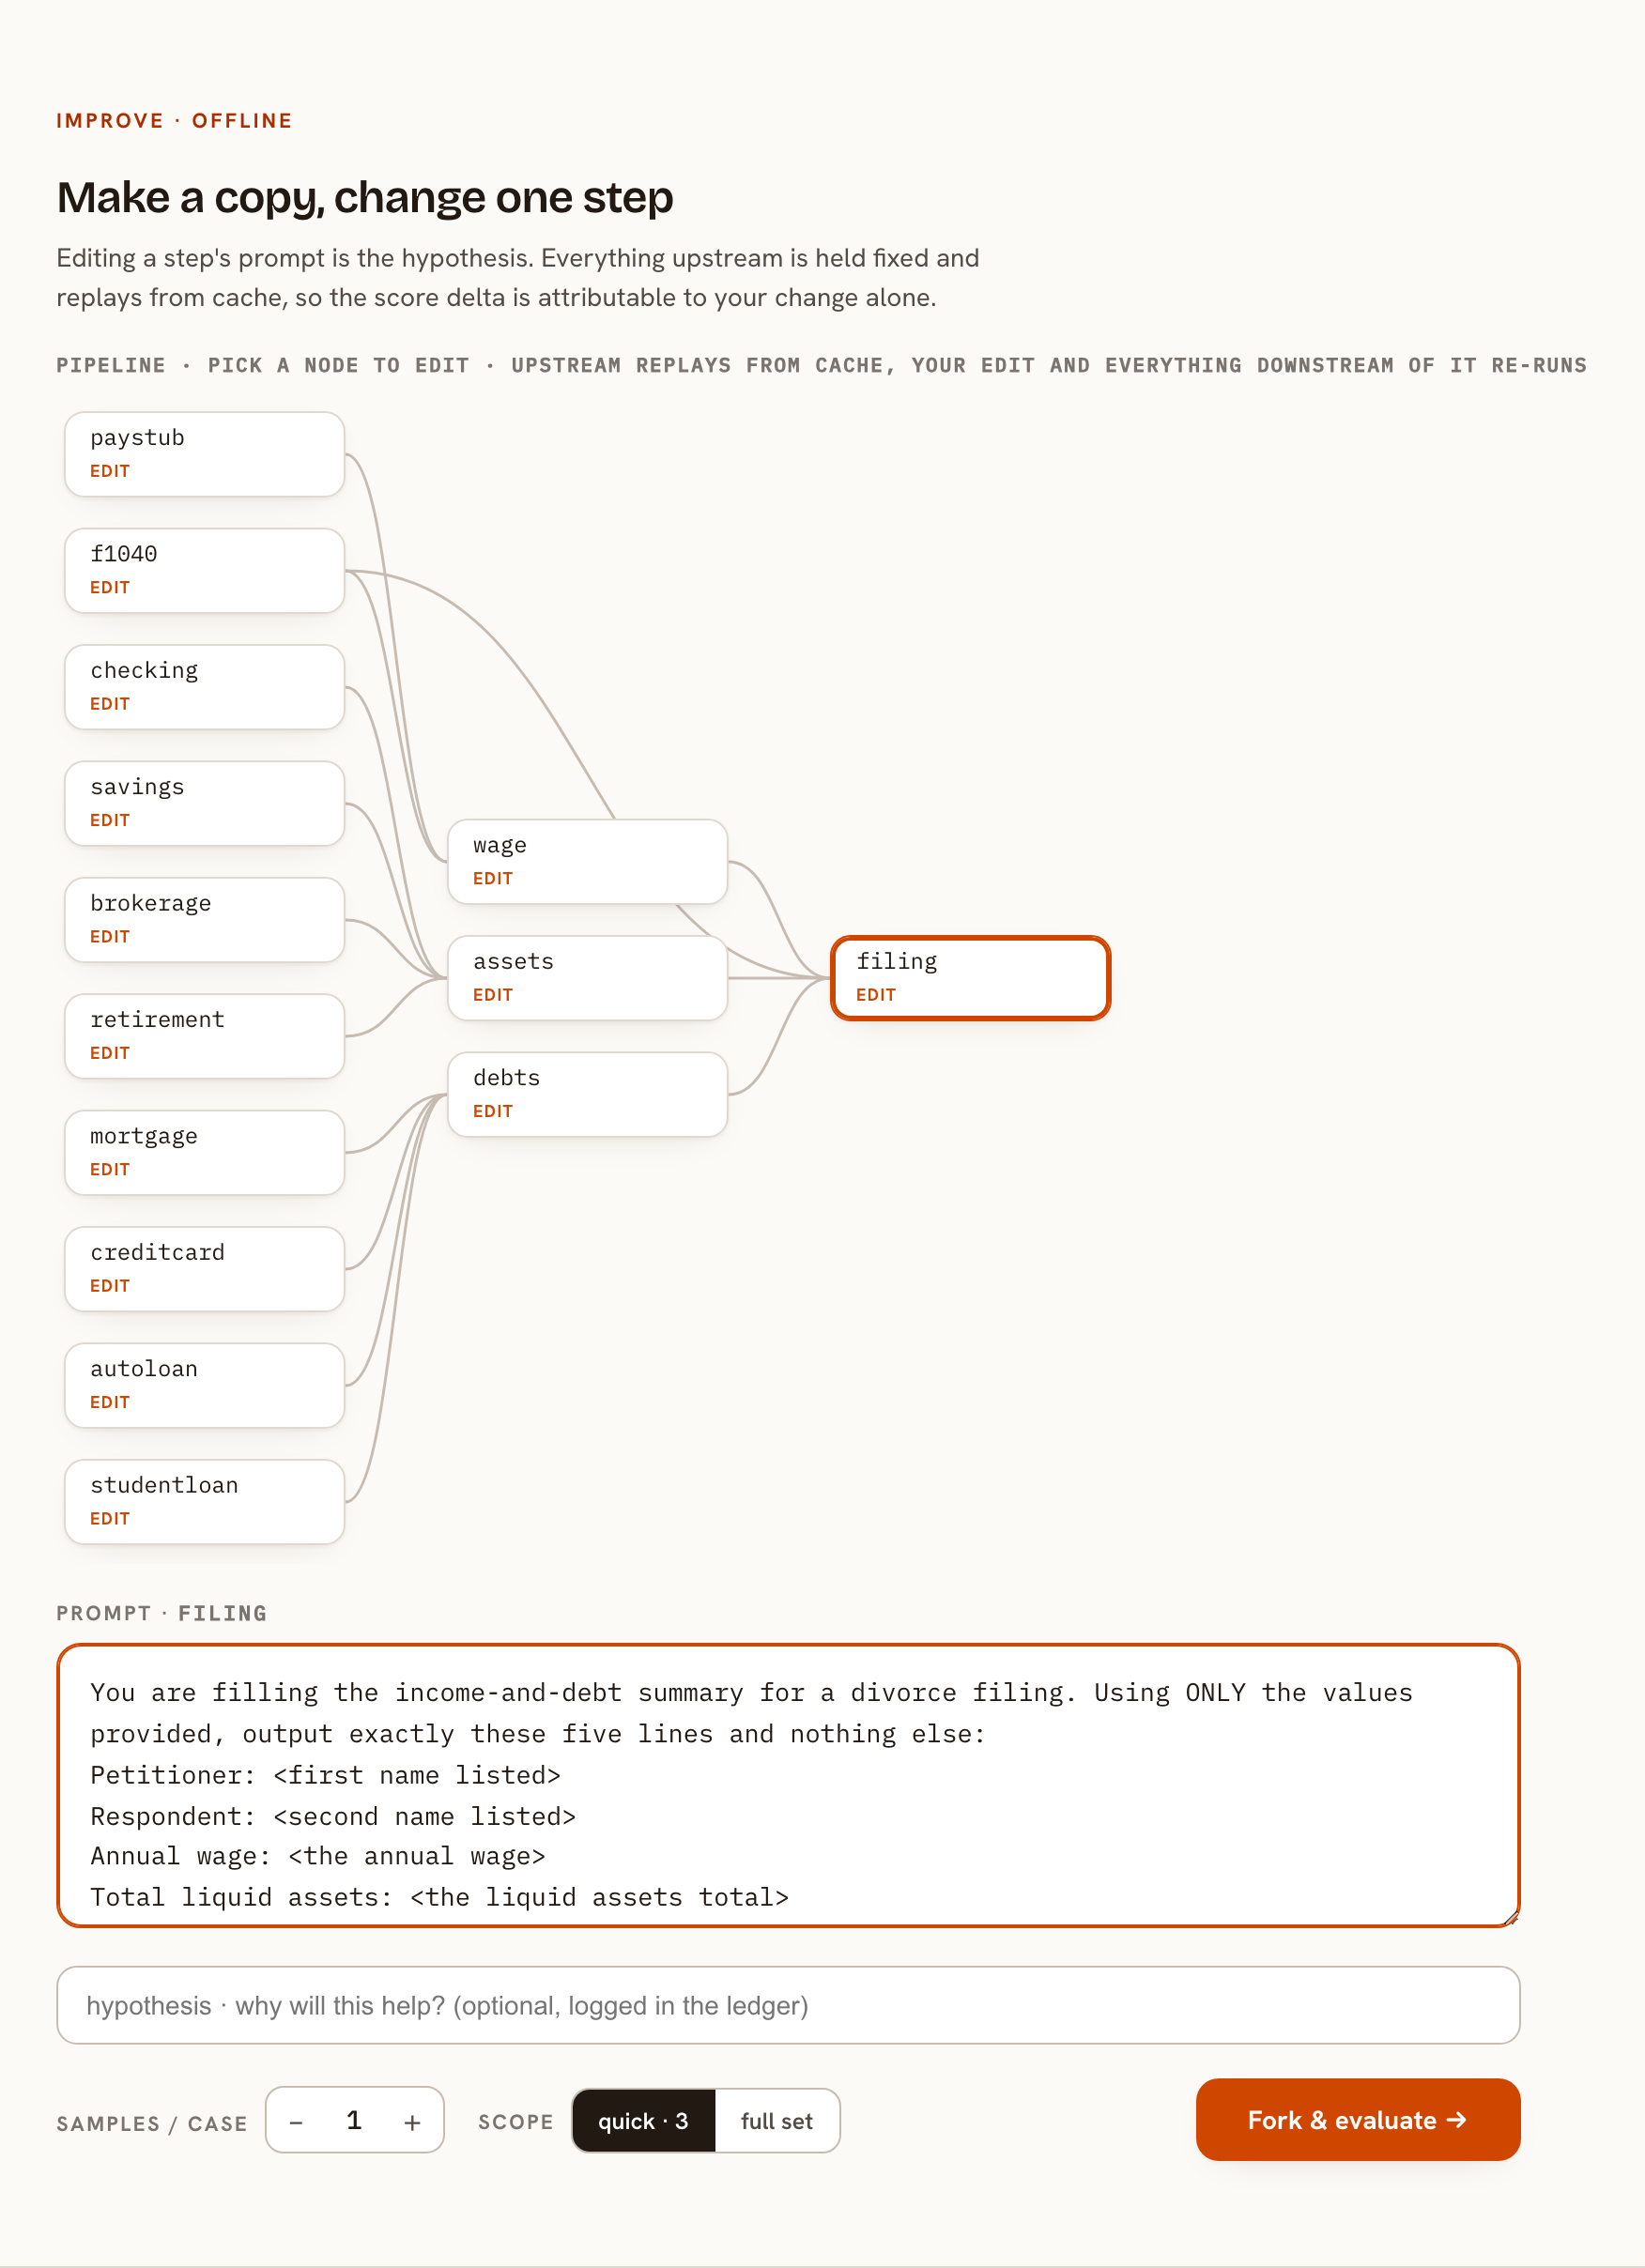Select the brokerage pipeline node
This screenshot has width=1645, height=2268.
point(204,920)
